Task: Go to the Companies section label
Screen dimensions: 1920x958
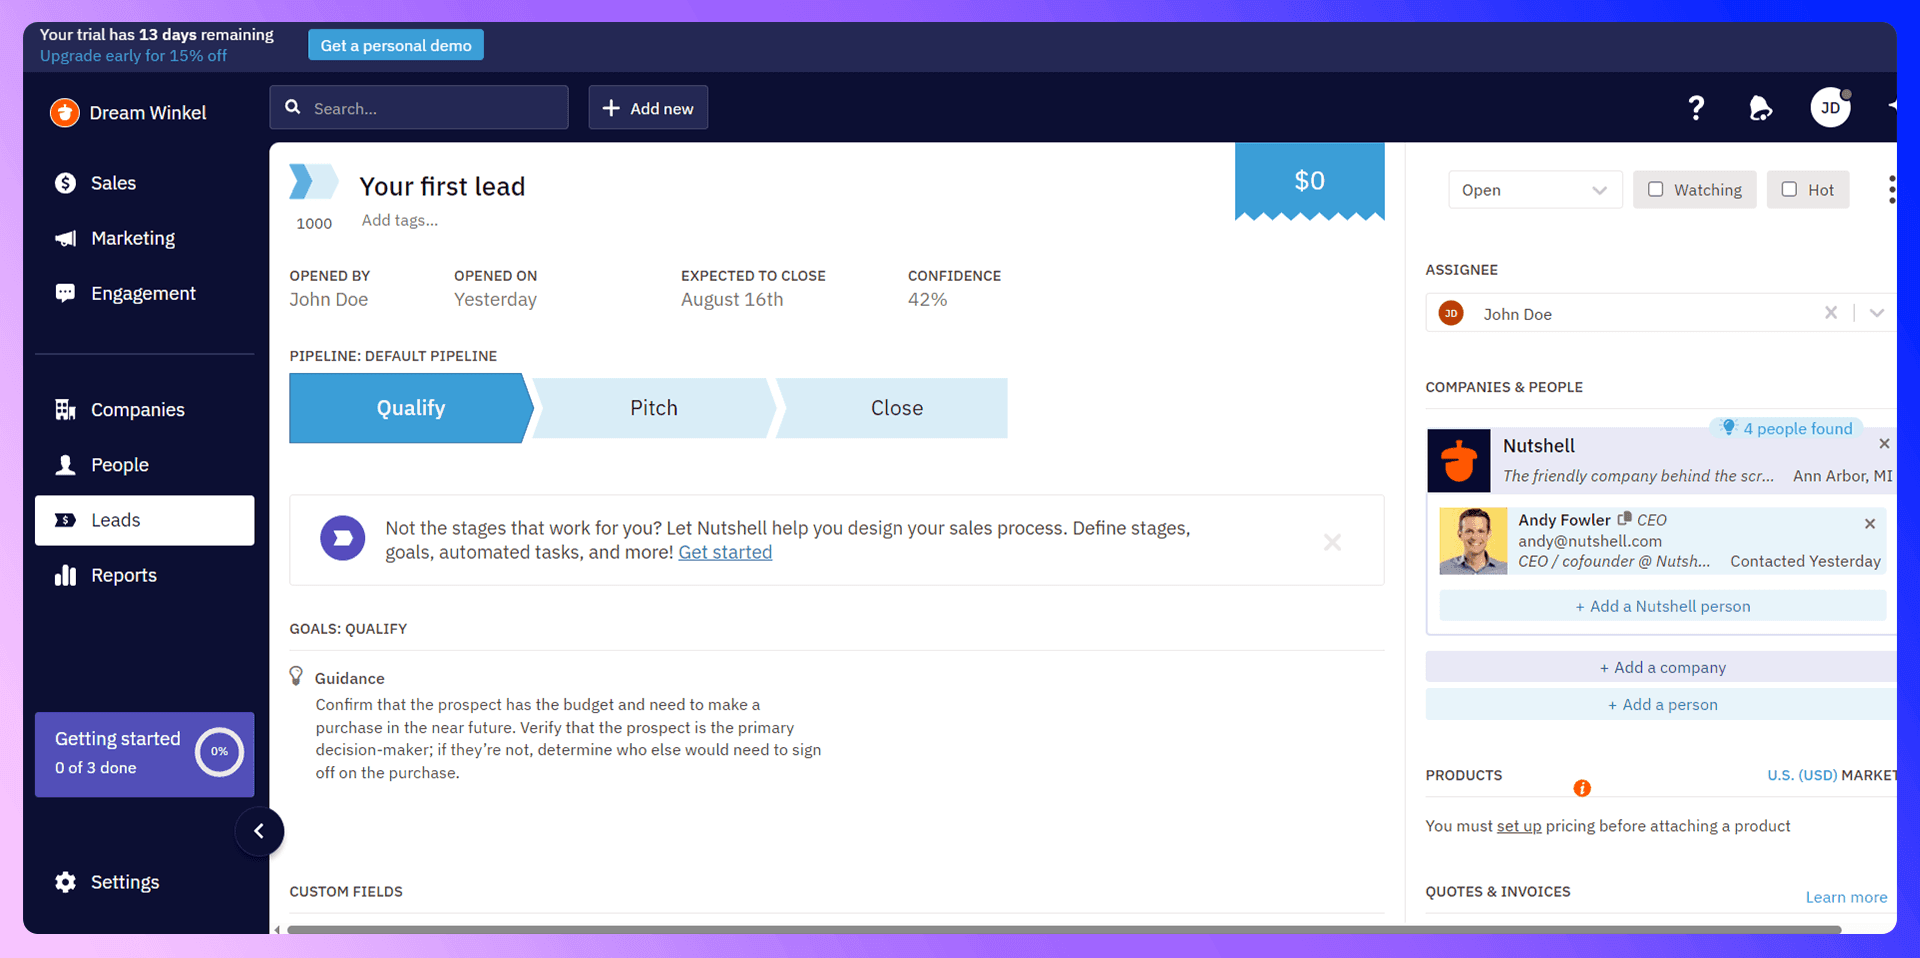Action: coord(138,410)
